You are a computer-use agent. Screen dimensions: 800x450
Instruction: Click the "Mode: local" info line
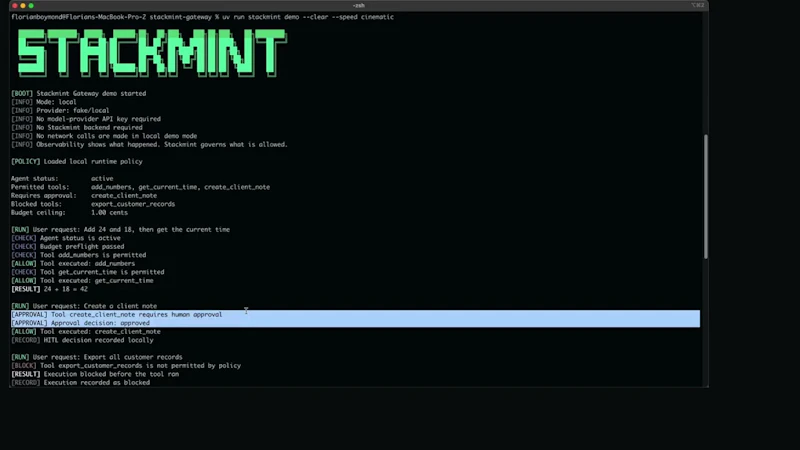(44, 102)
